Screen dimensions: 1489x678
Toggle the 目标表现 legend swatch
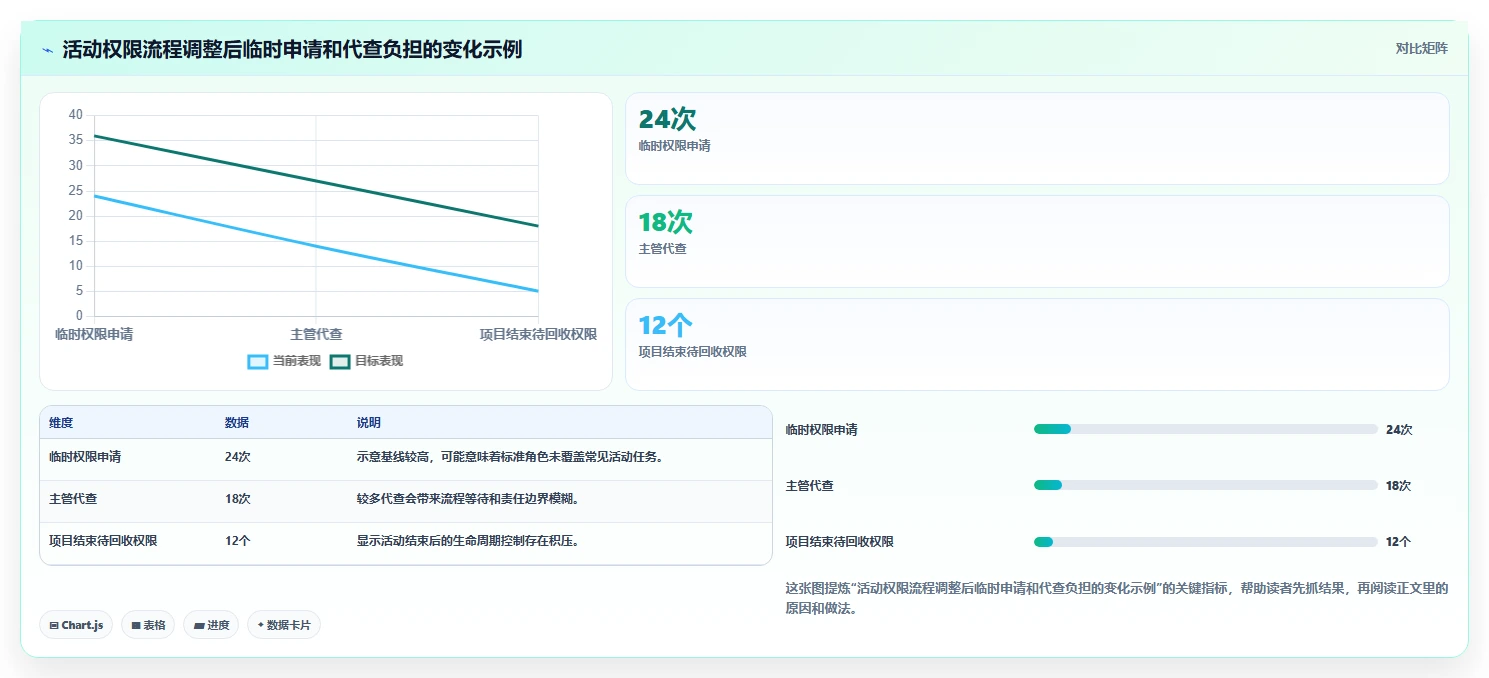pyautogui.click(x=340, y=361)
